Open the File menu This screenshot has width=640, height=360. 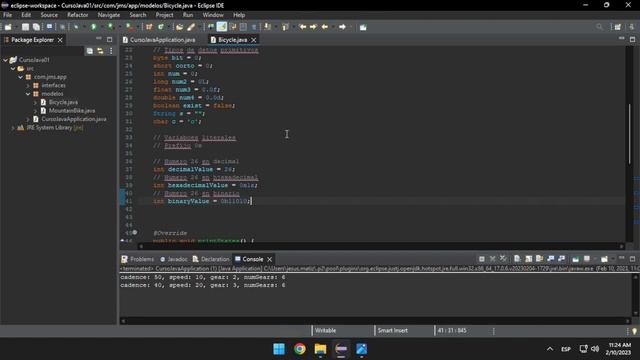pos(7,15)
